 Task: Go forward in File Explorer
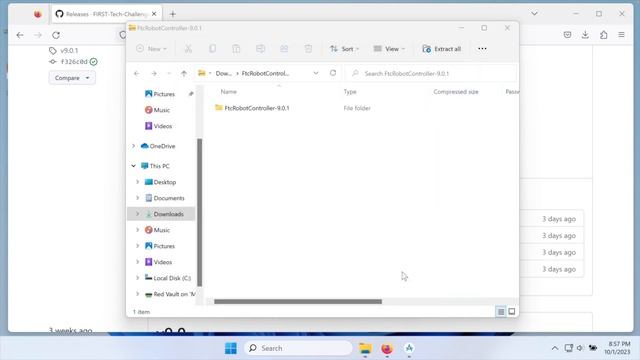154,73
